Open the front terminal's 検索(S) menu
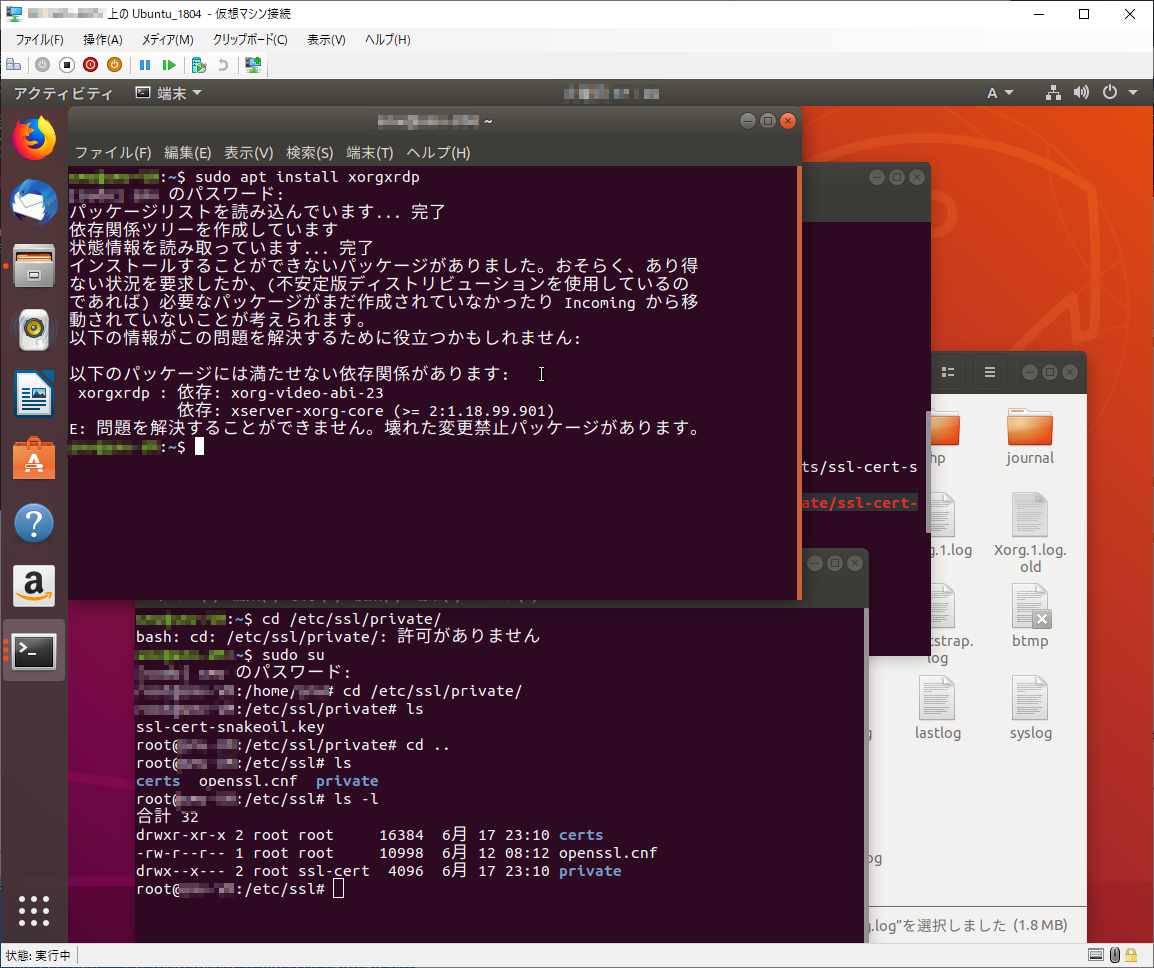1154x968 pixels. 310,152
